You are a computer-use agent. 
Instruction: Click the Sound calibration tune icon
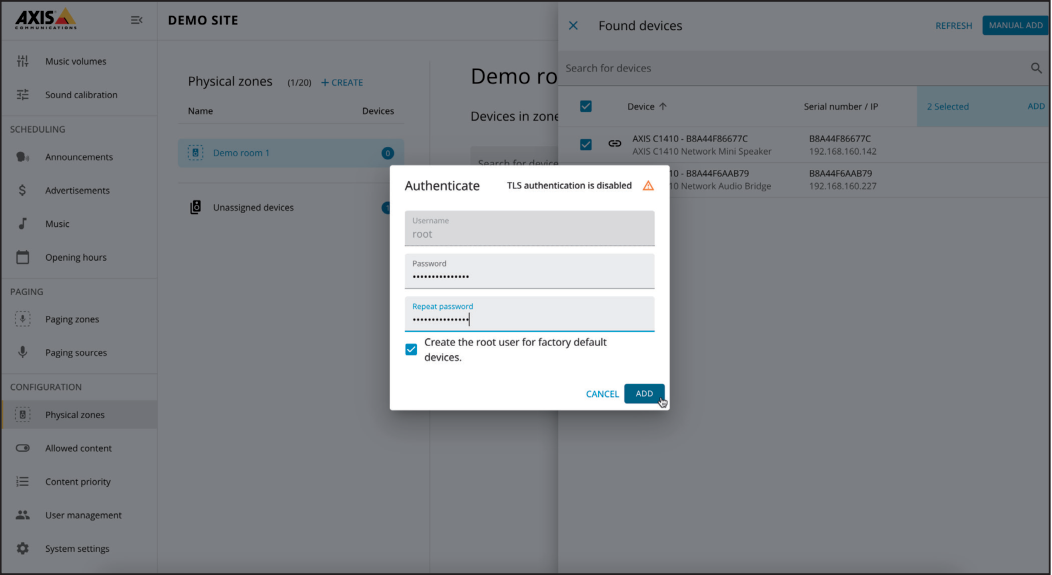(x=23, y=95)
